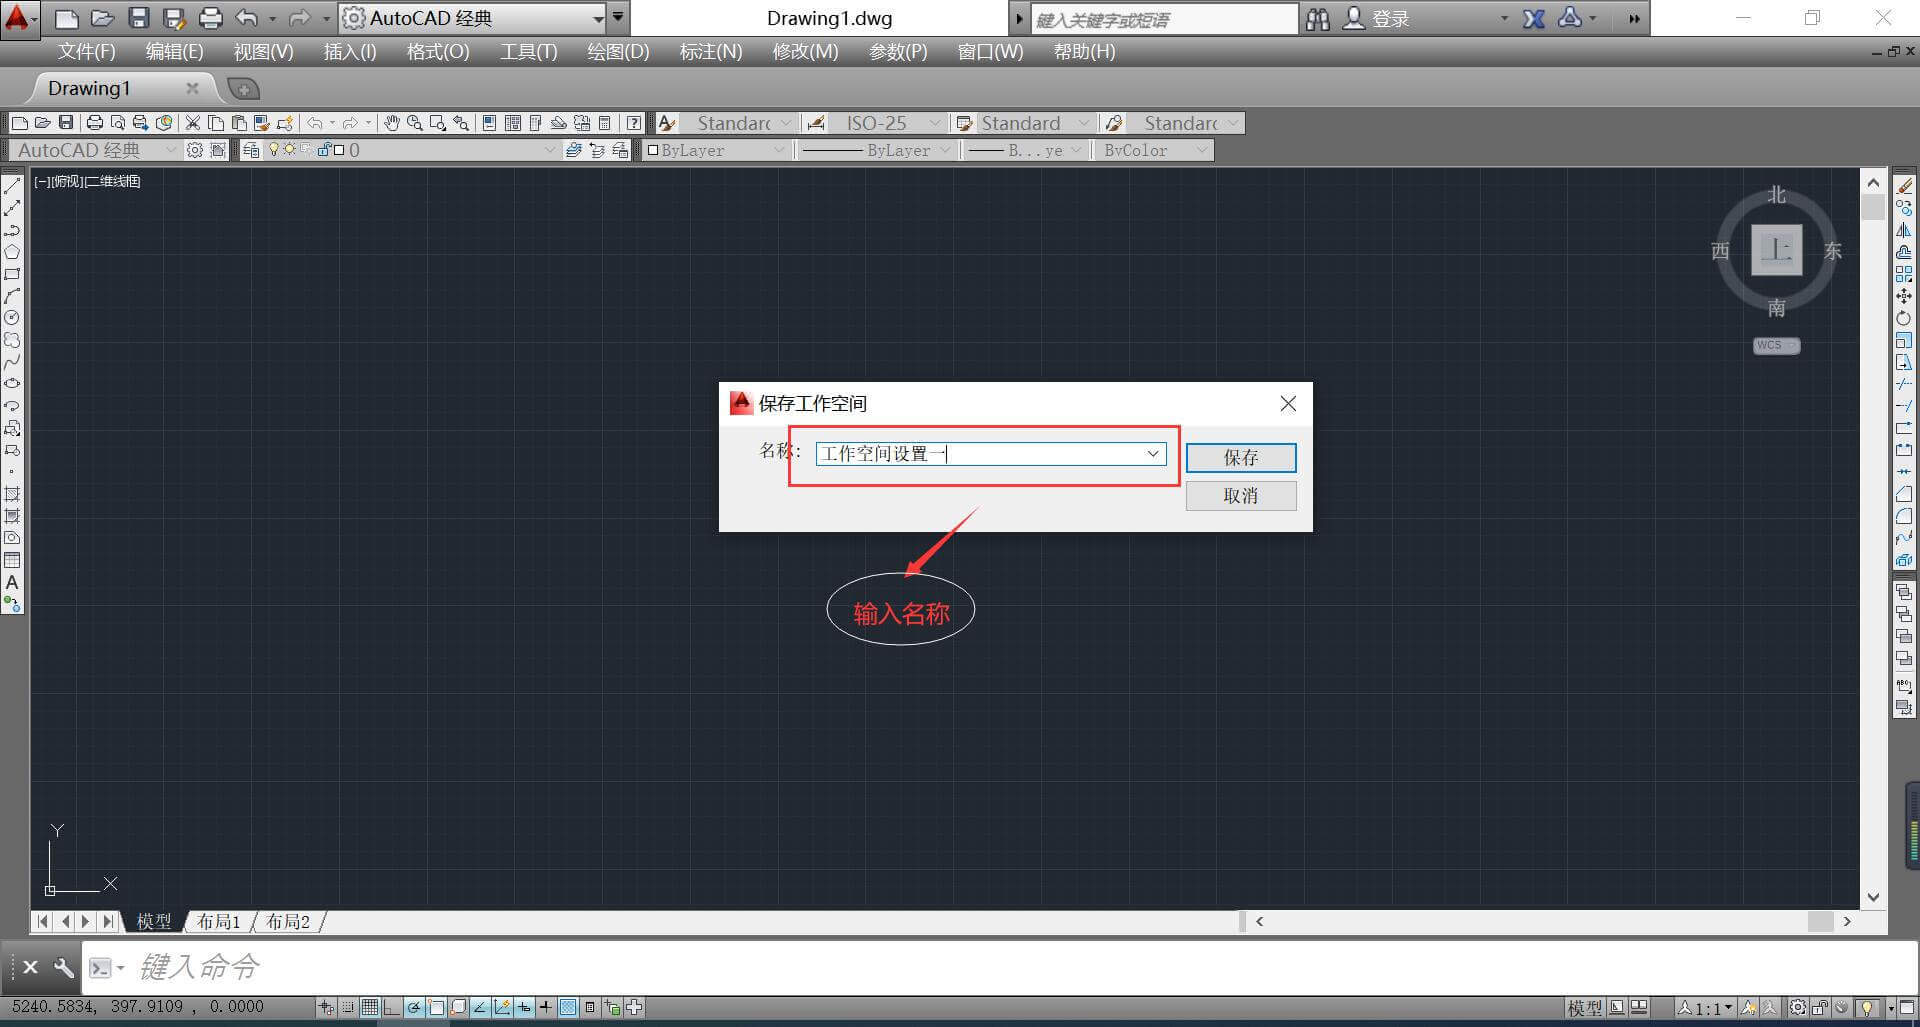Open the layer 0 dropdown list
The image size is (1920, 1027).
pos(549,150)
